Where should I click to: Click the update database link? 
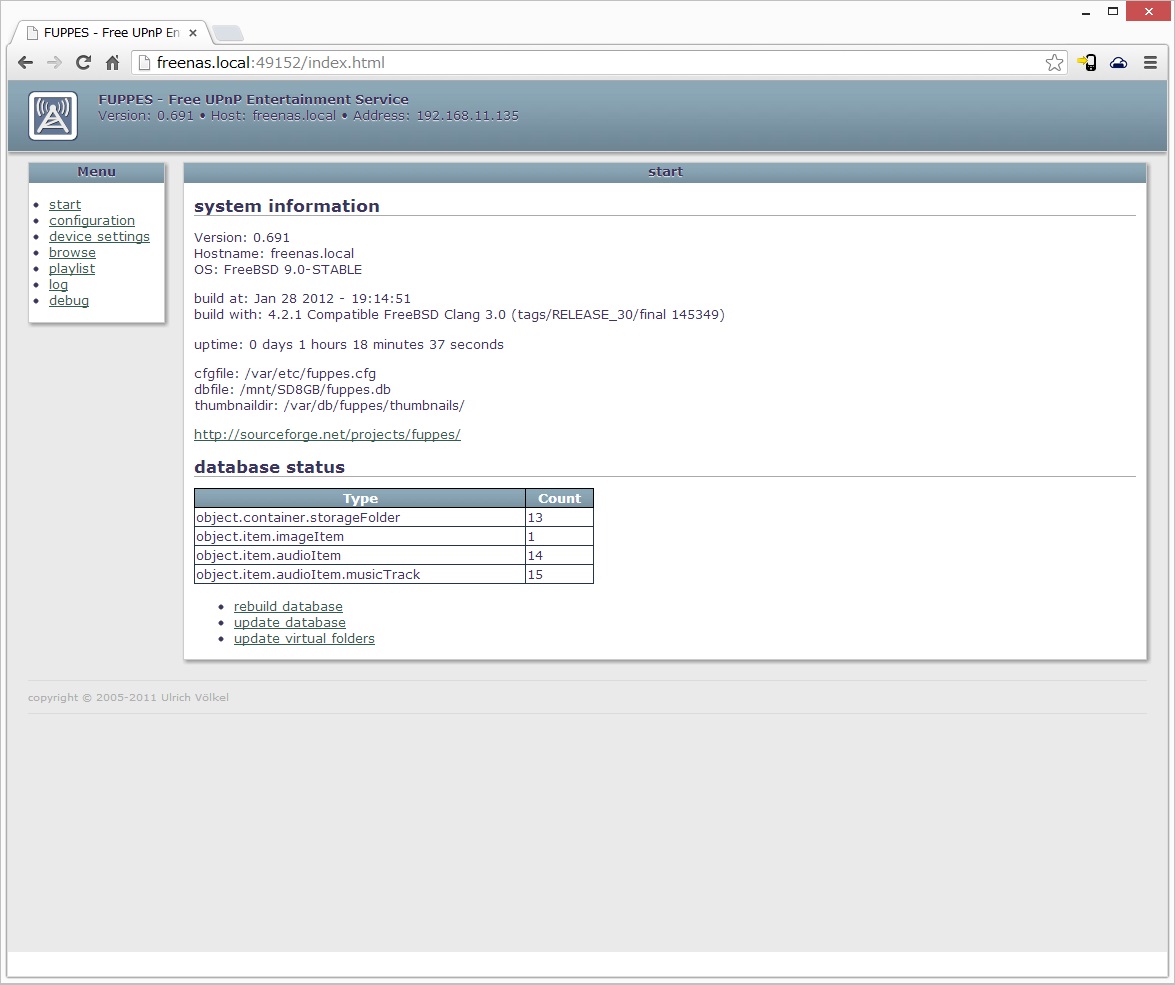[290, 623]
